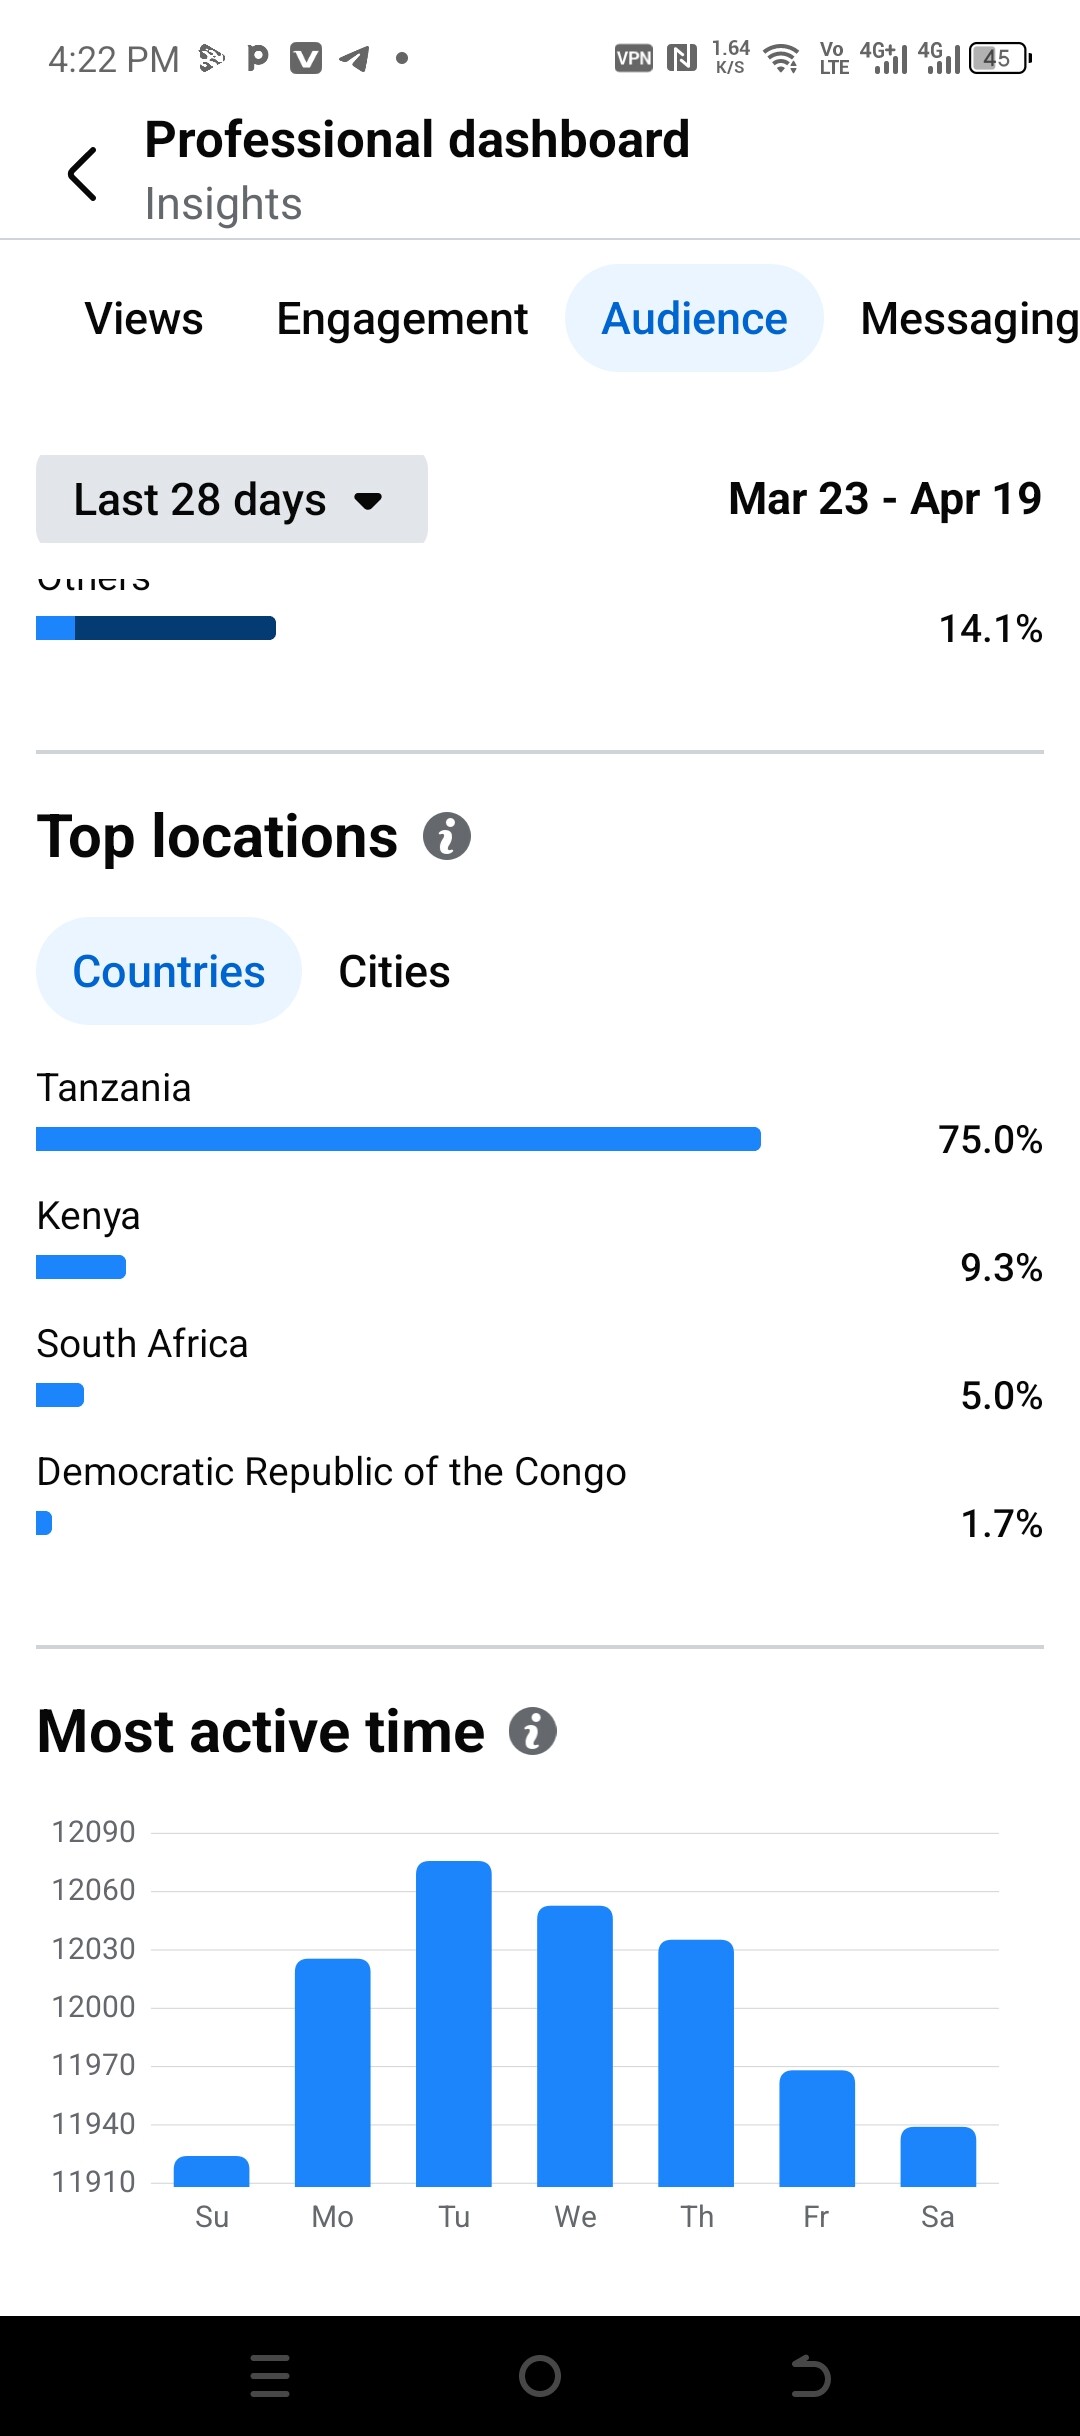The width and height of the screenshot is (1080, 2436).
Task: Switch to Engagement tab
Action: (x=402, y=319)
